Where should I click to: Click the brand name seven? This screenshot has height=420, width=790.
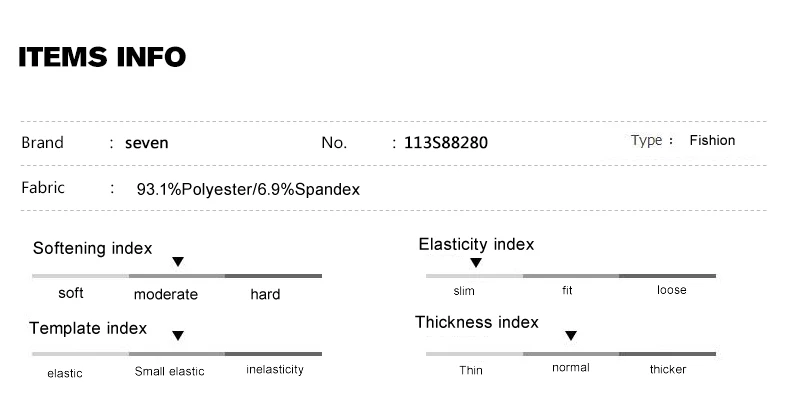click(x=147, y=143)
